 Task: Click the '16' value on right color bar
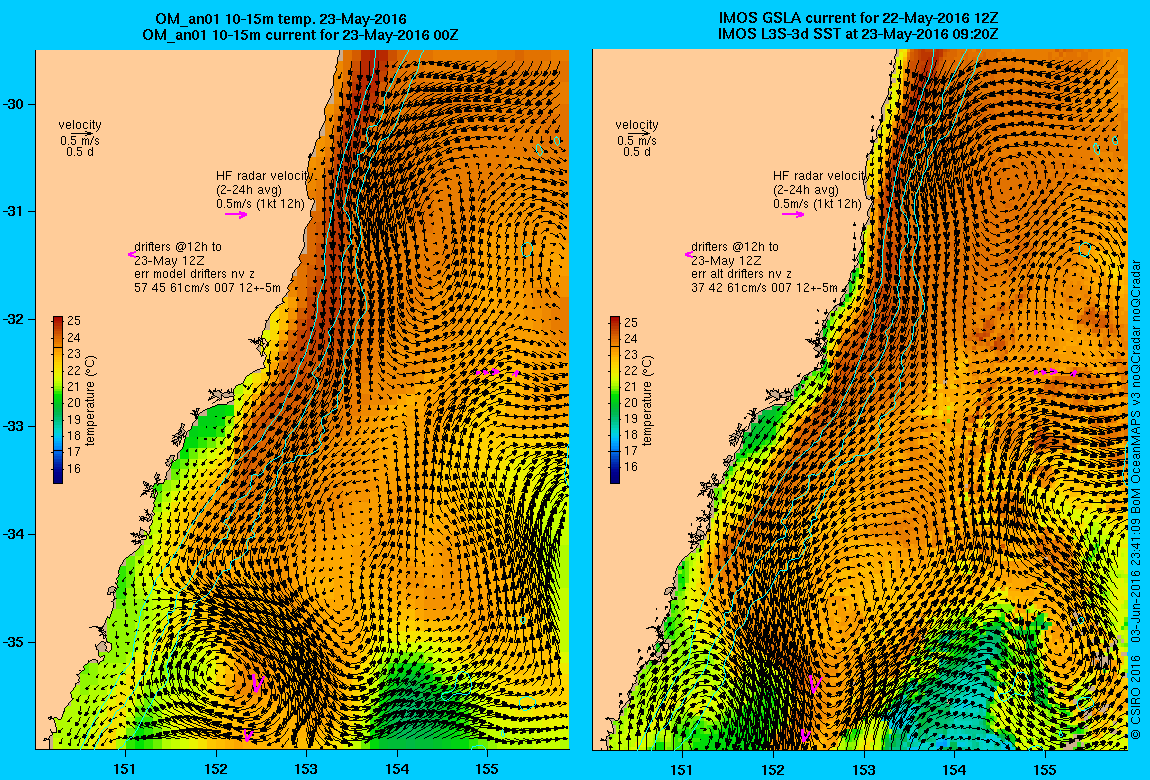tap(631, 467)
